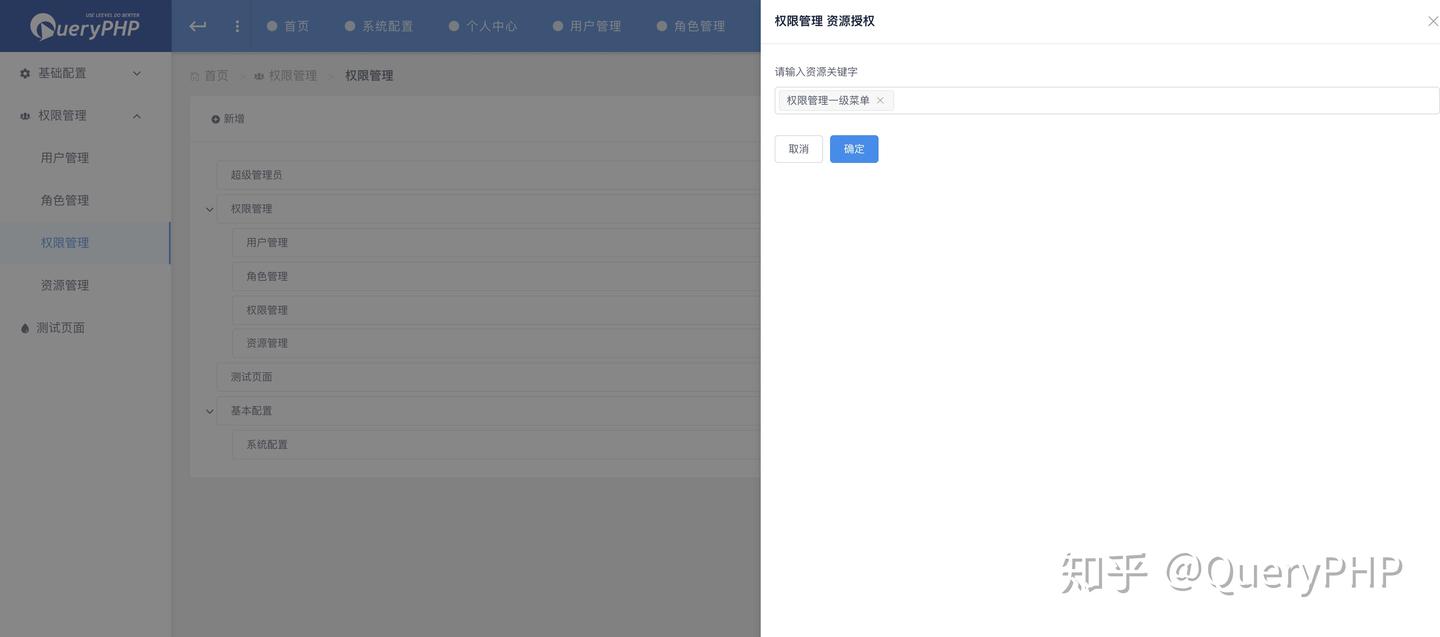Switch to the 角色管理 tab

coord(691,26)
